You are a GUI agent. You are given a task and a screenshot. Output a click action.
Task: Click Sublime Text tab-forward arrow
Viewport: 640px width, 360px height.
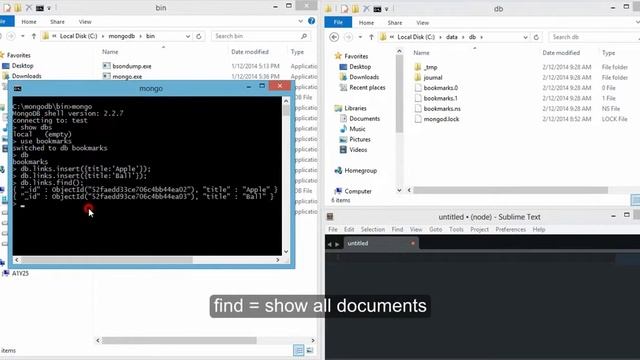[x=337, y=244]
